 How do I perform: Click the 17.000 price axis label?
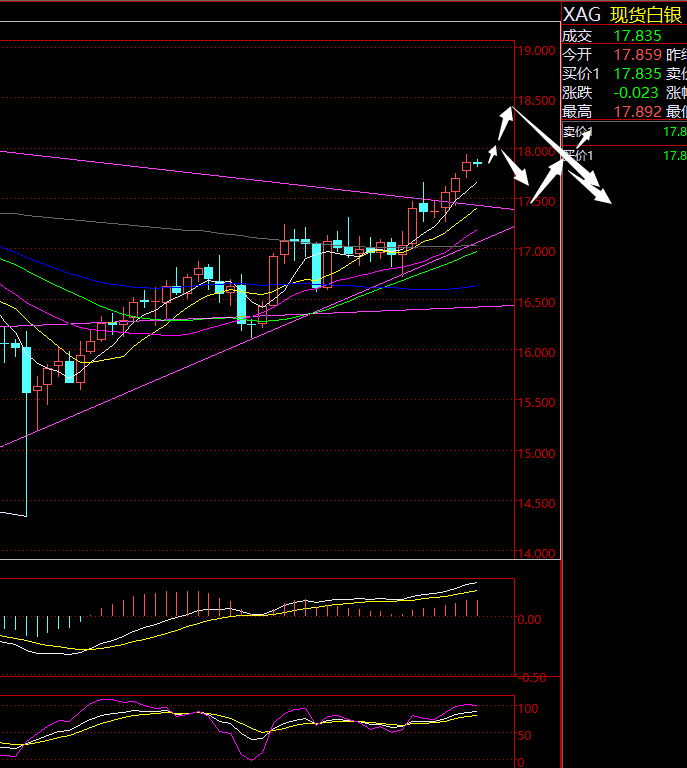pyautogui.click(x=537, y=252)
